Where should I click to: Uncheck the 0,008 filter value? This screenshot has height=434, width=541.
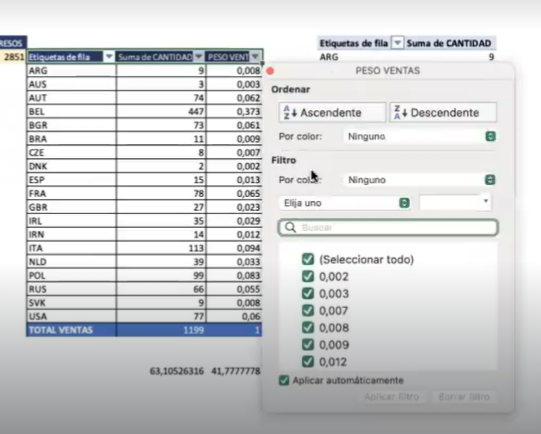click(308, 327)
